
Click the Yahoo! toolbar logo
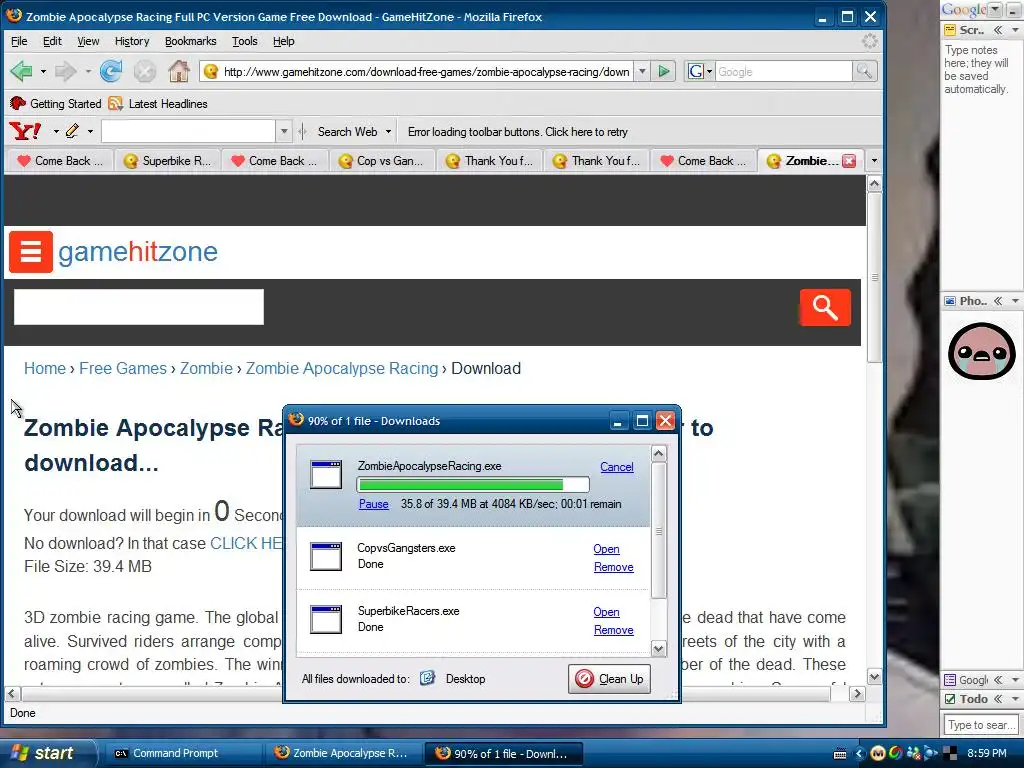point(25,131)
